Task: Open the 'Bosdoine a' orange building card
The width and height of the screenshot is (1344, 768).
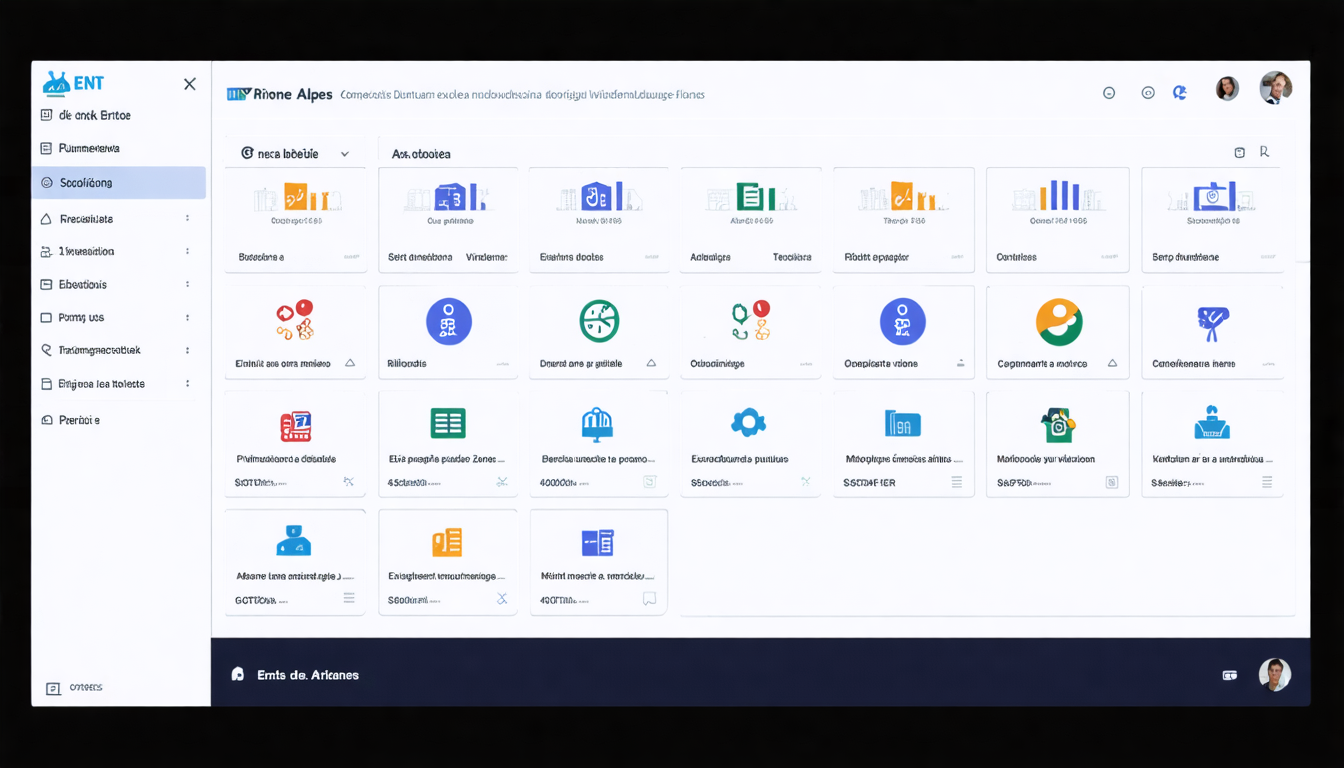Action: [x=295, y=219]
